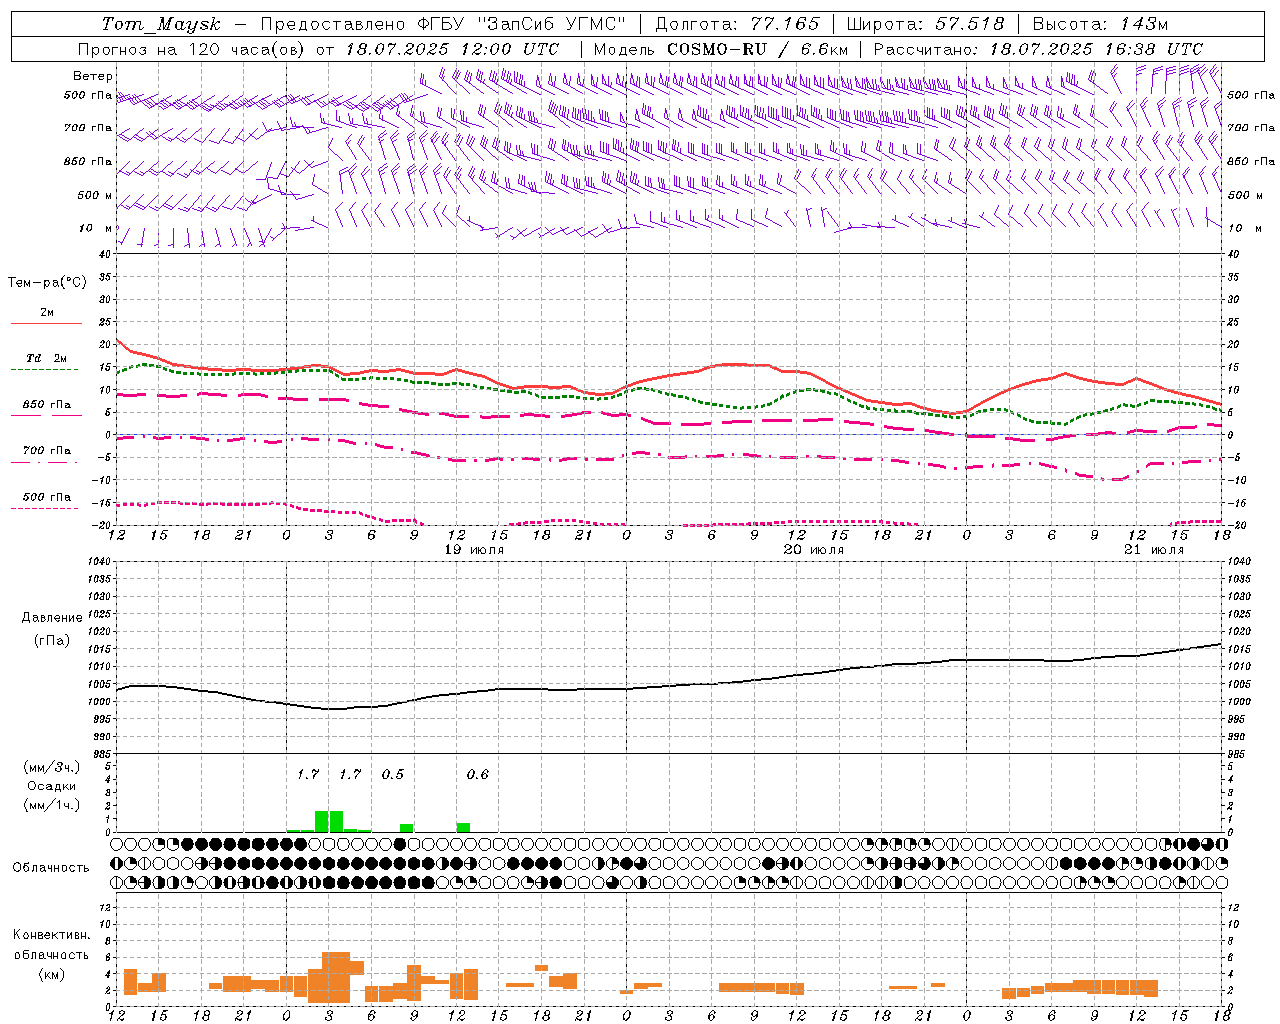Click the forecast line Прогноз на 120 часа(ов)
Image resolution: width=1280 pixels, height=1024 pixels.
tap(193, 49)
